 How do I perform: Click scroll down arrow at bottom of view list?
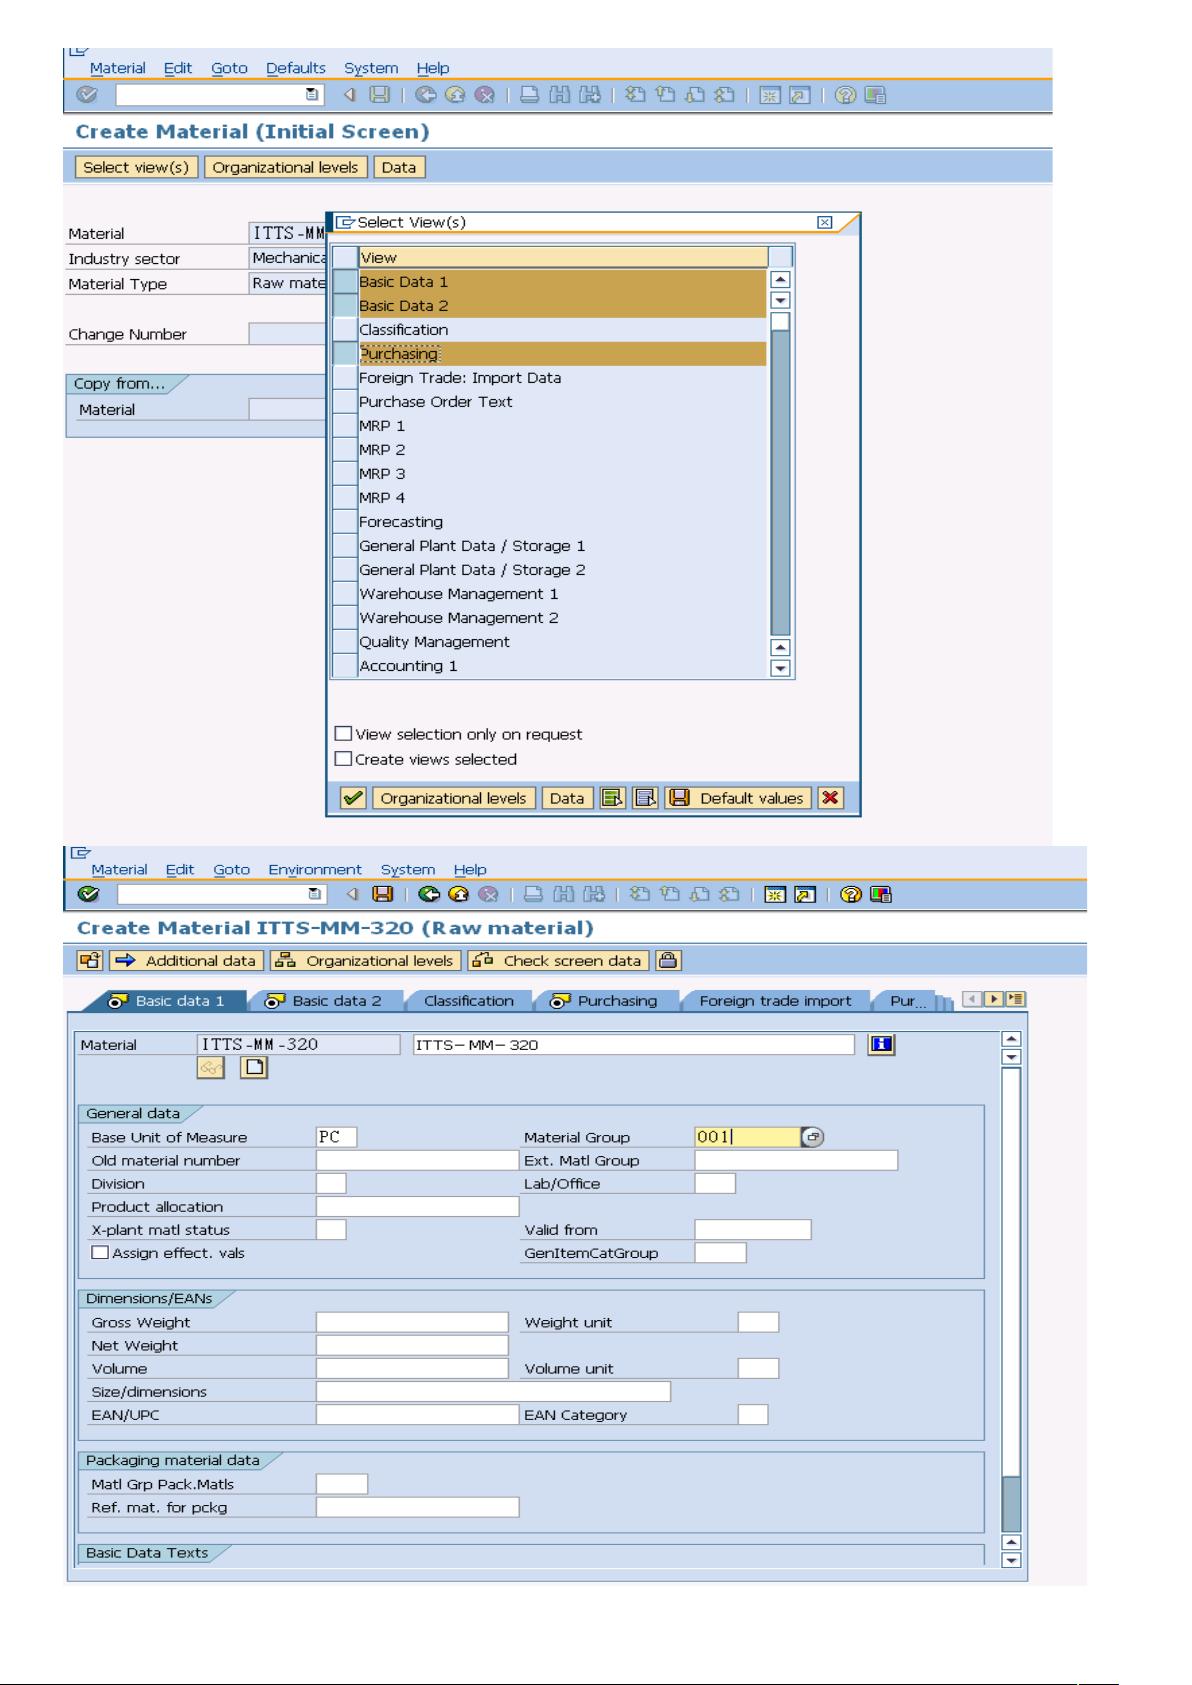[781, 669]
